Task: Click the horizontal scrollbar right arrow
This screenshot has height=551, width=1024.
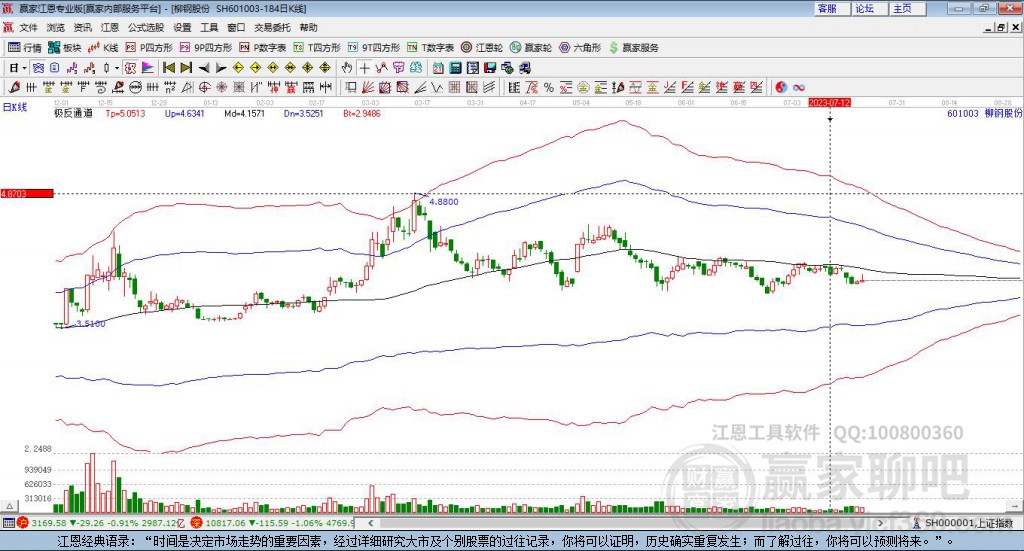Action: [880, 523]
